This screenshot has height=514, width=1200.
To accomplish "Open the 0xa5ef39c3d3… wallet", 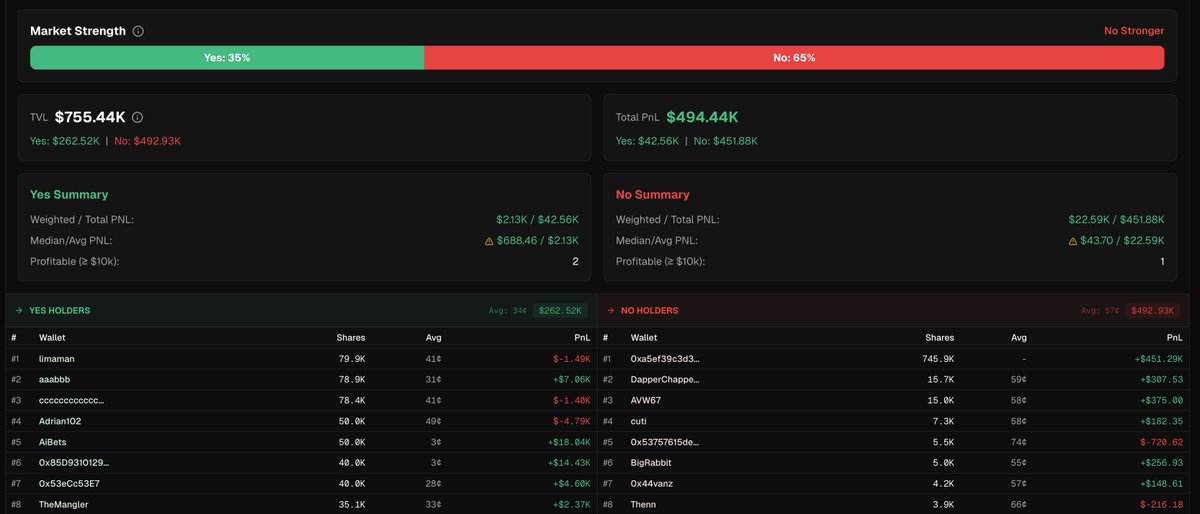I will [665, 358].
